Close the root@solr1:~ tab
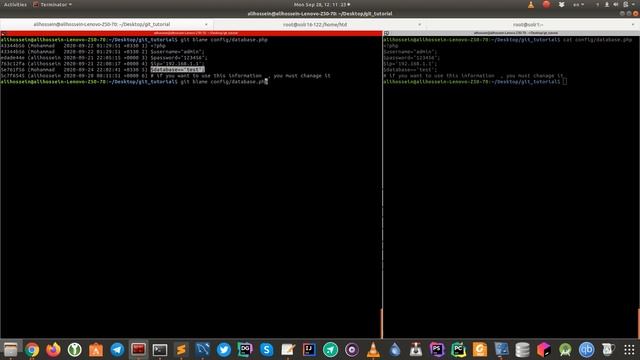 click(x=633, y=24)
